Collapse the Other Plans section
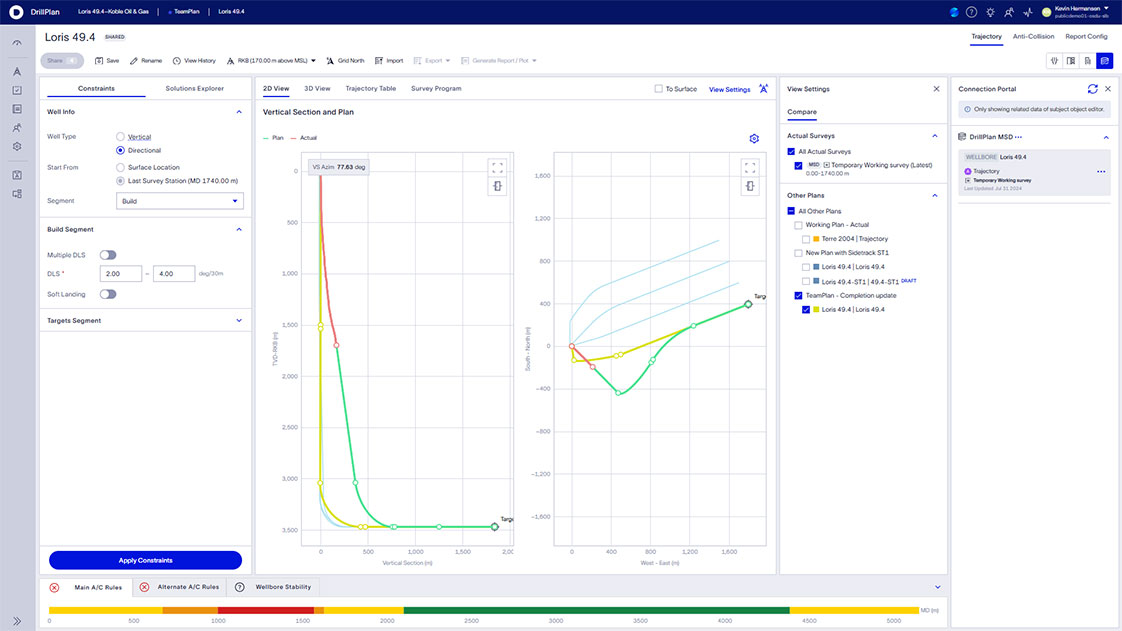The height and width of the screenshot is (631, 1122). (935, 195)
